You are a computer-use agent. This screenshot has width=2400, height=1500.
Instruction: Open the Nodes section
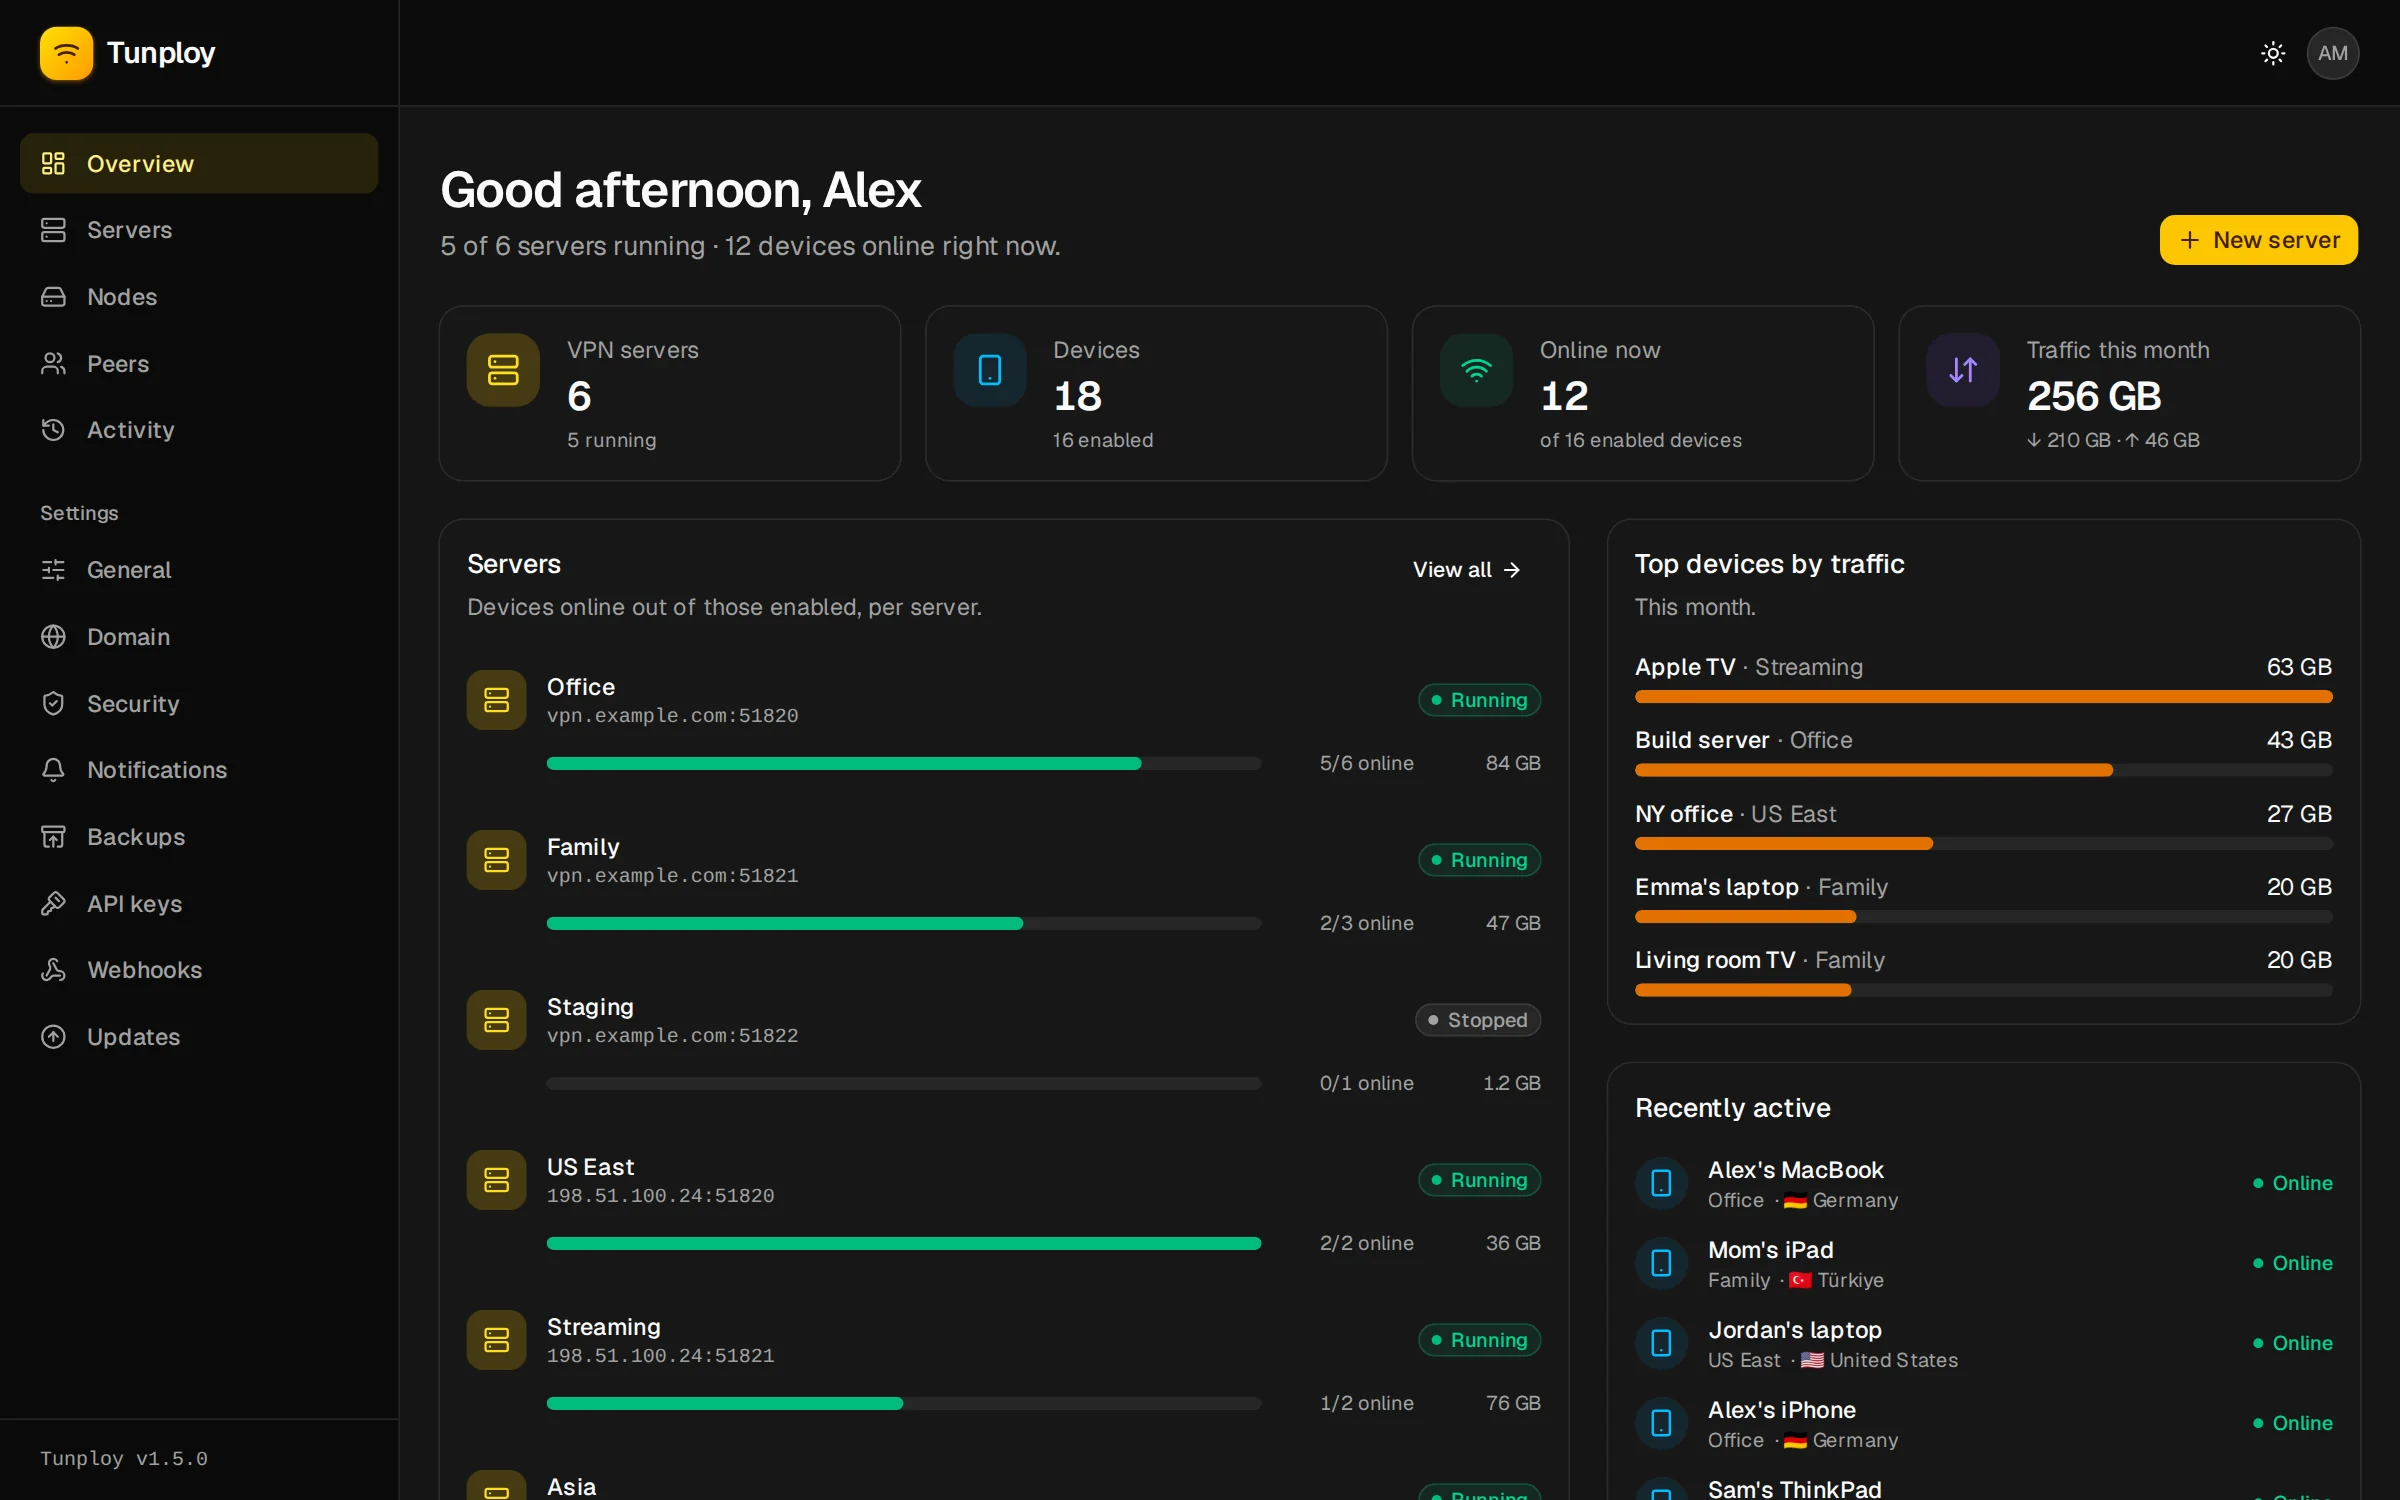click(199, 297)
